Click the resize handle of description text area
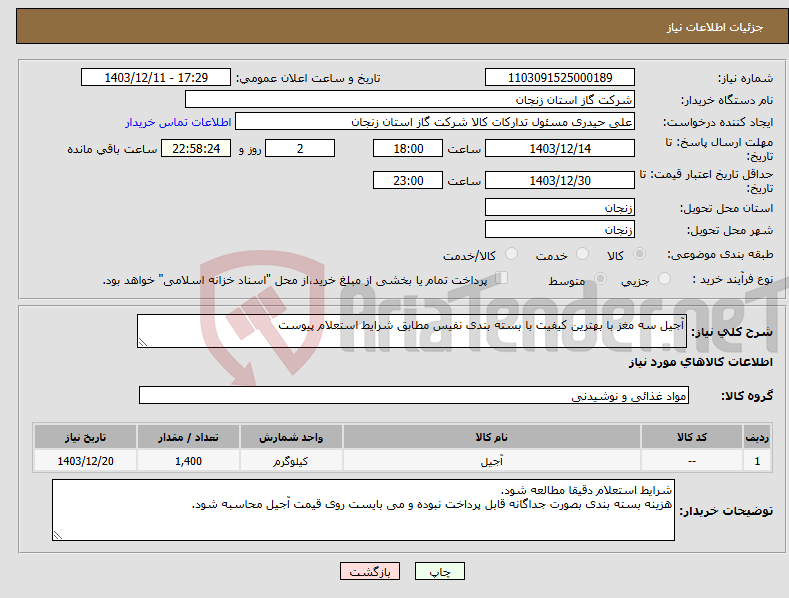 tap(143, 342)
